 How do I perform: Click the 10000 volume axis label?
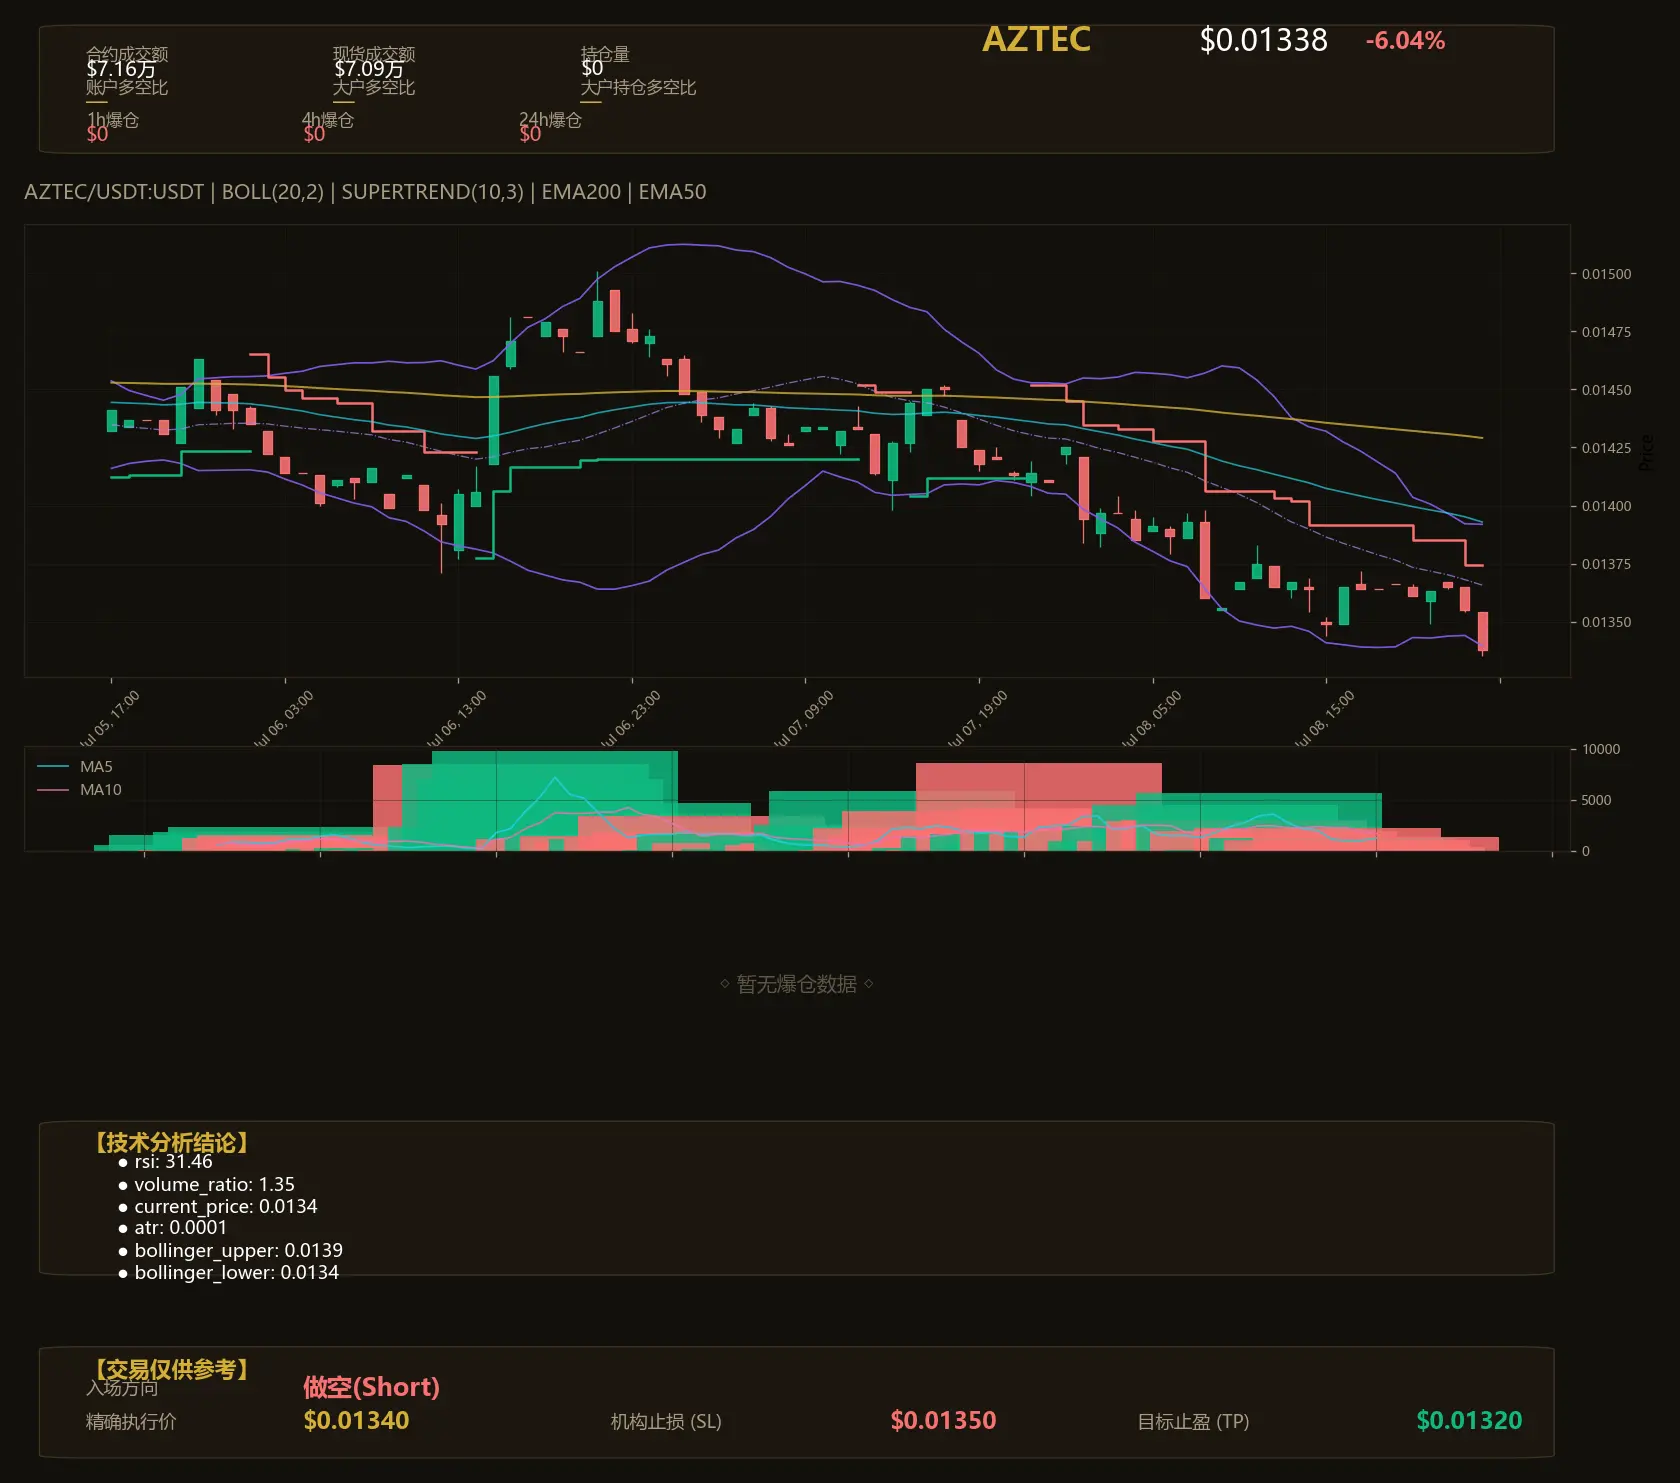point(1601,749)
